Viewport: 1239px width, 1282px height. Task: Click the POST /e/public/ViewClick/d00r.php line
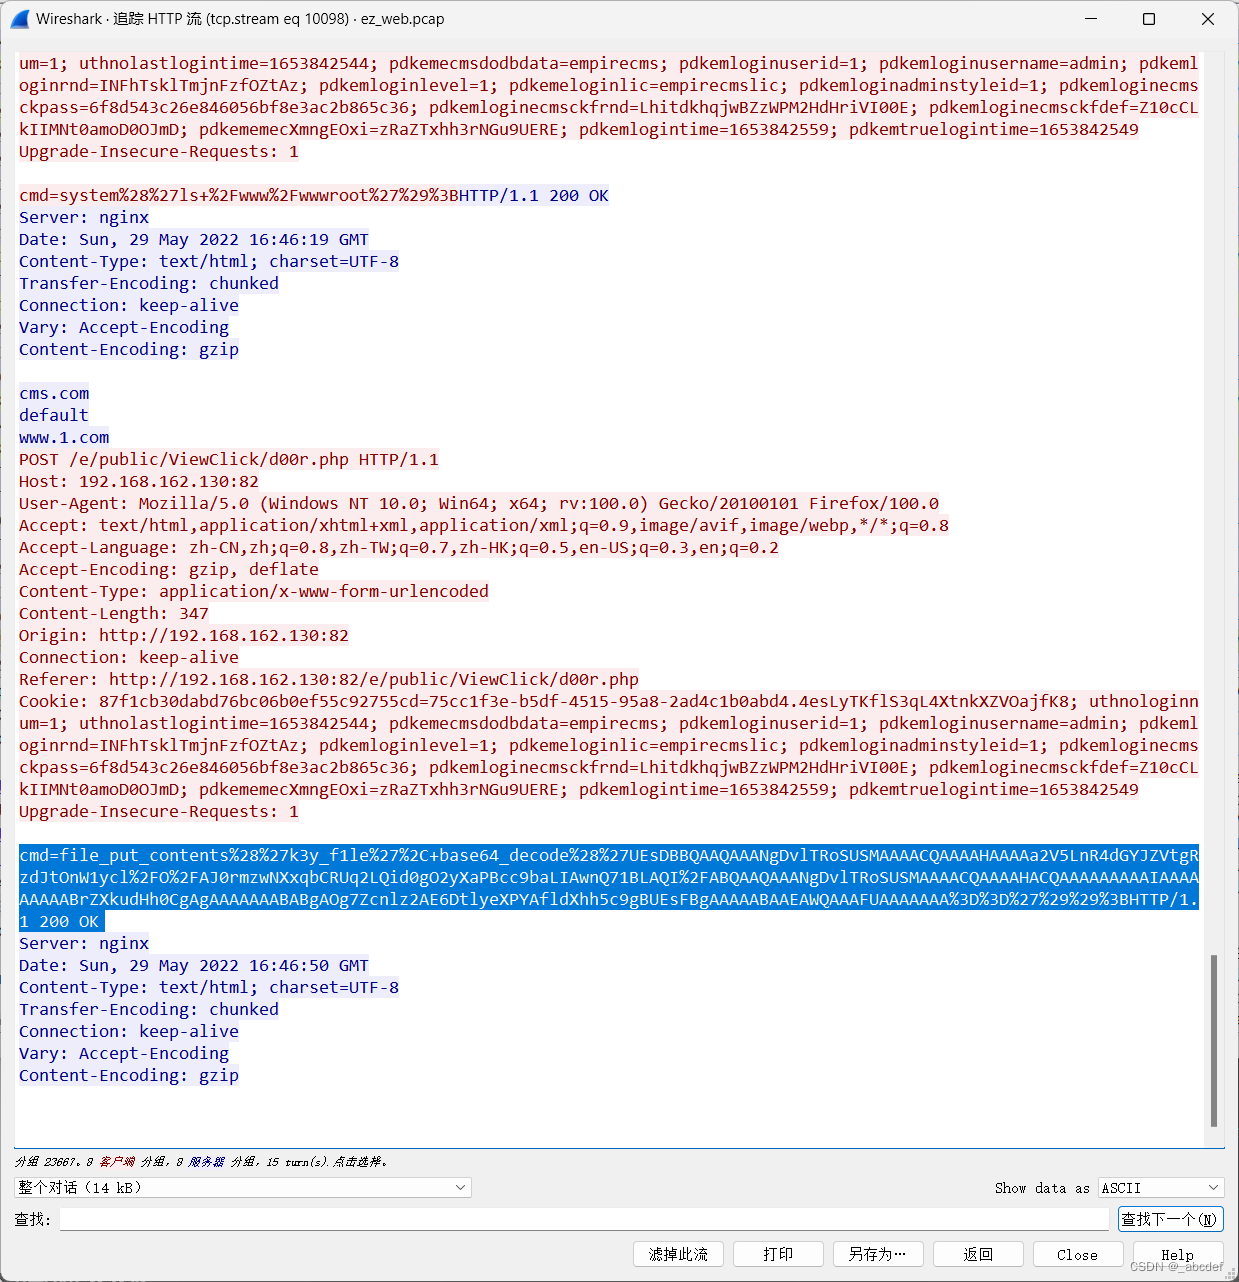[229, 460]
